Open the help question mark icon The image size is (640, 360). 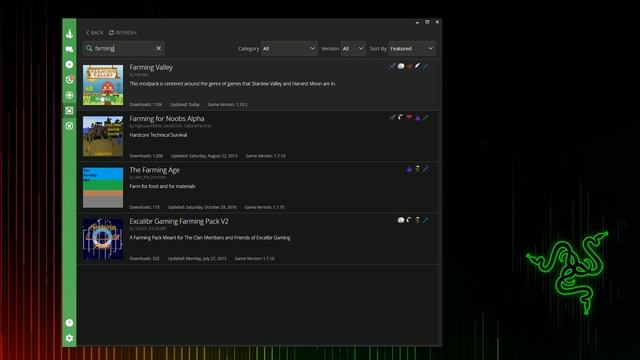pyautogui.click(x=69, y=323)
